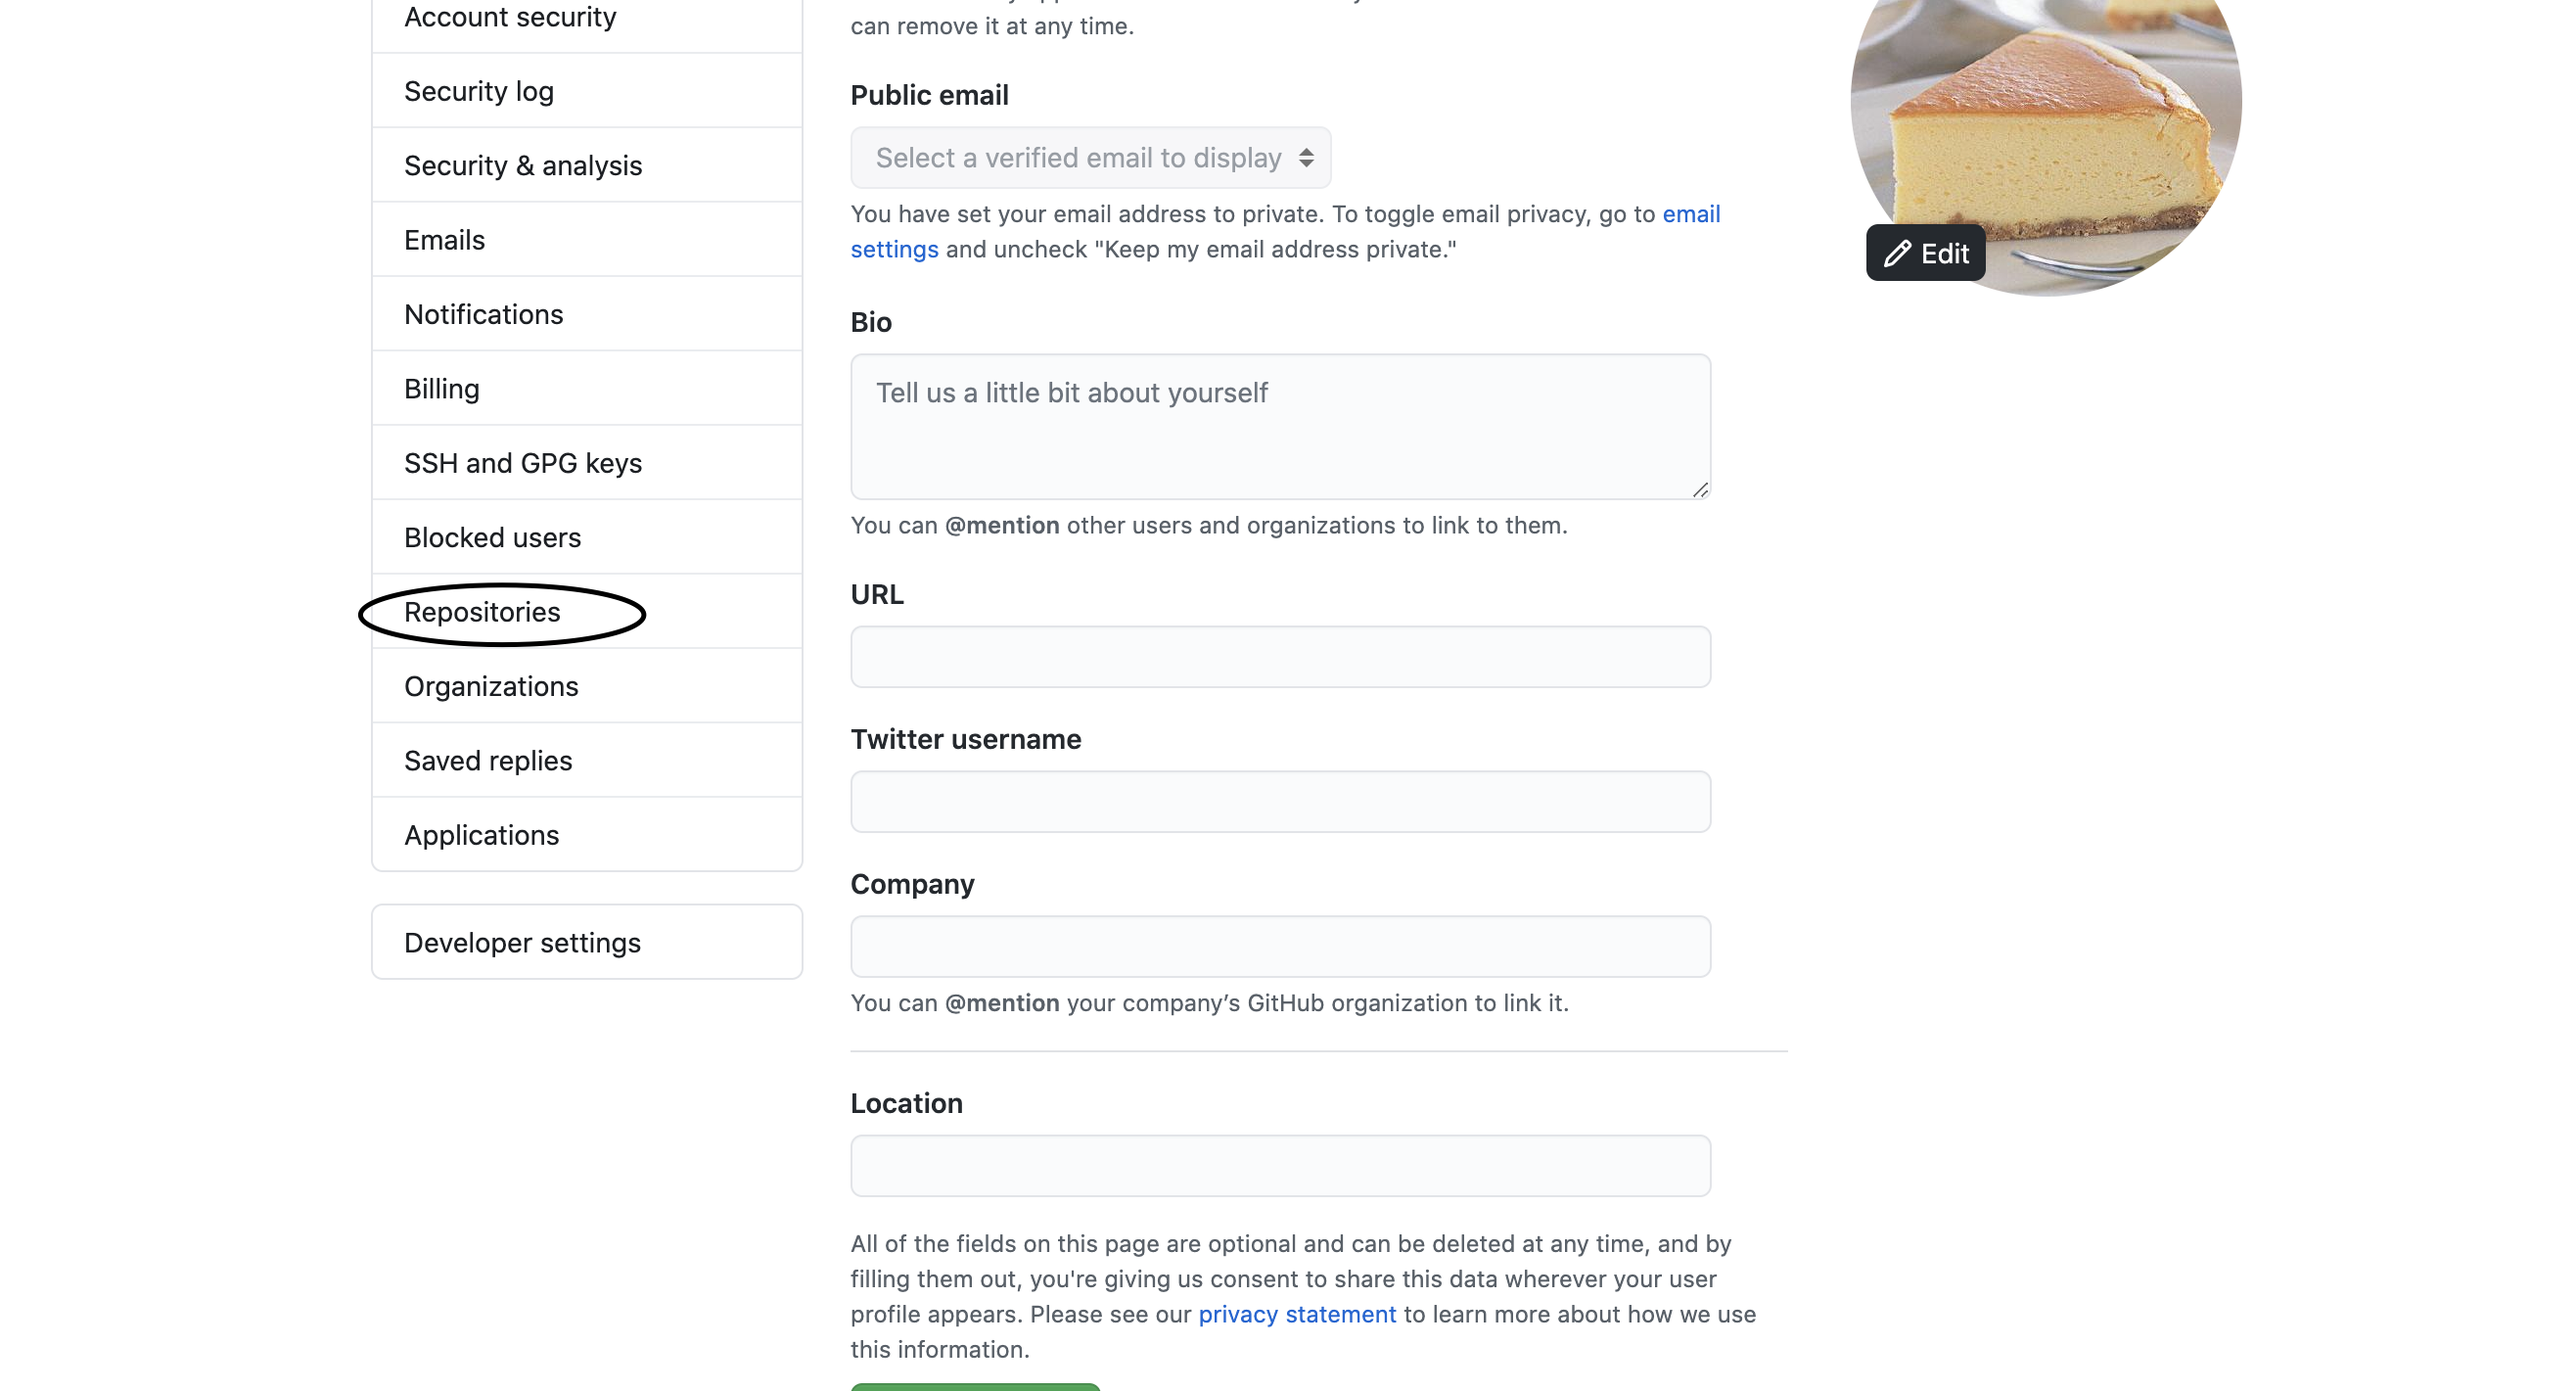Open Developer settings
Screen dimensions: 2576x1391
tap(522, 943)
